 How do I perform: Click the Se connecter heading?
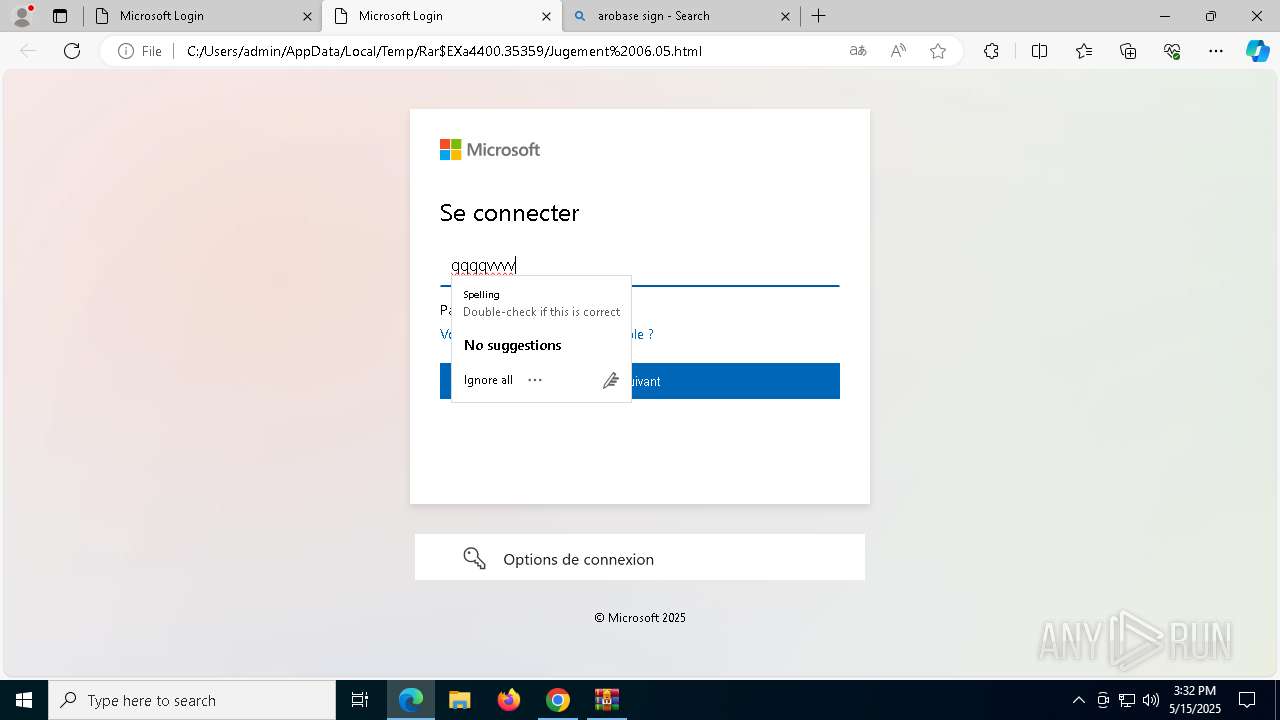pos(509,213)
